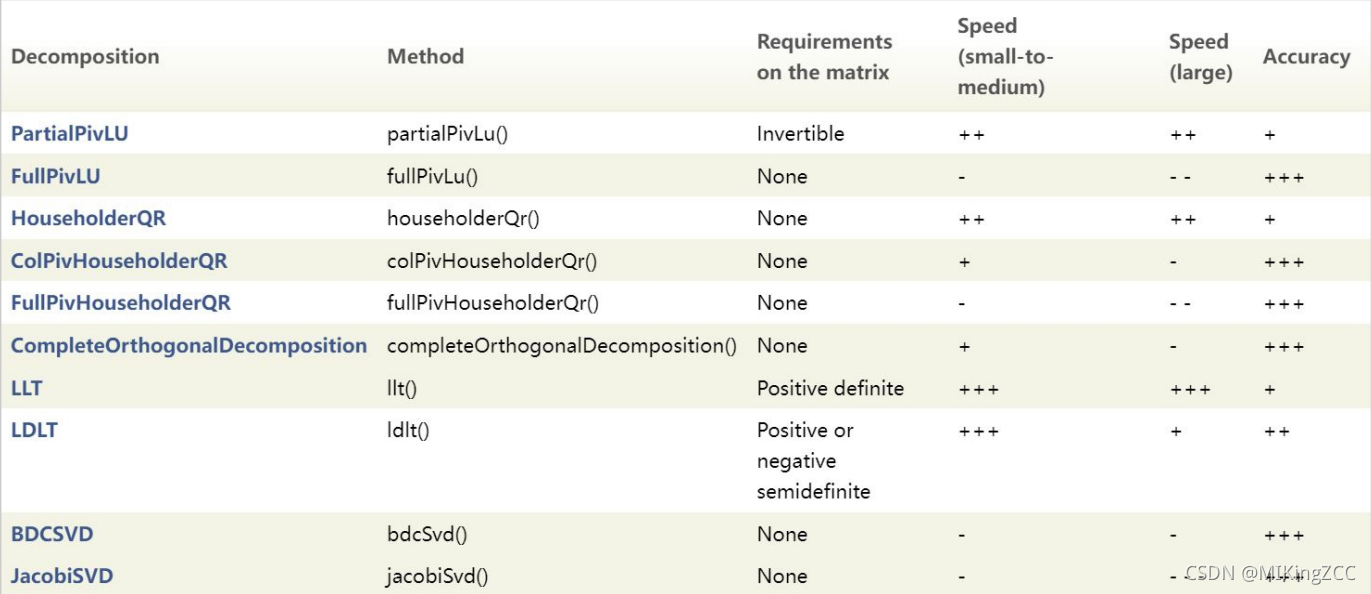The height and width of the screenshot is (594, 1371).
Task: Click the Method column header
Action: click(x=425, y=56)
